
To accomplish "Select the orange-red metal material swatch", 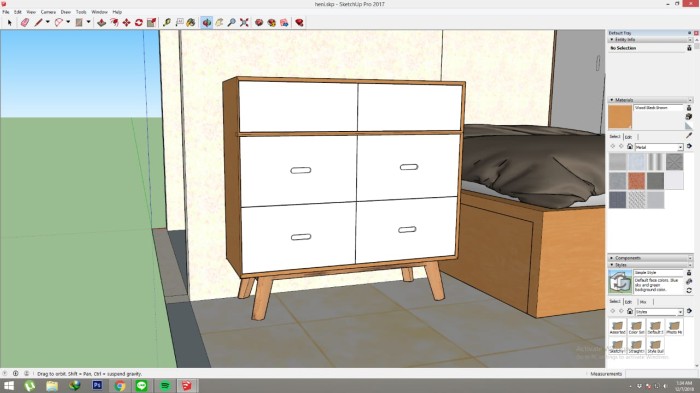I will pos(637,181).
